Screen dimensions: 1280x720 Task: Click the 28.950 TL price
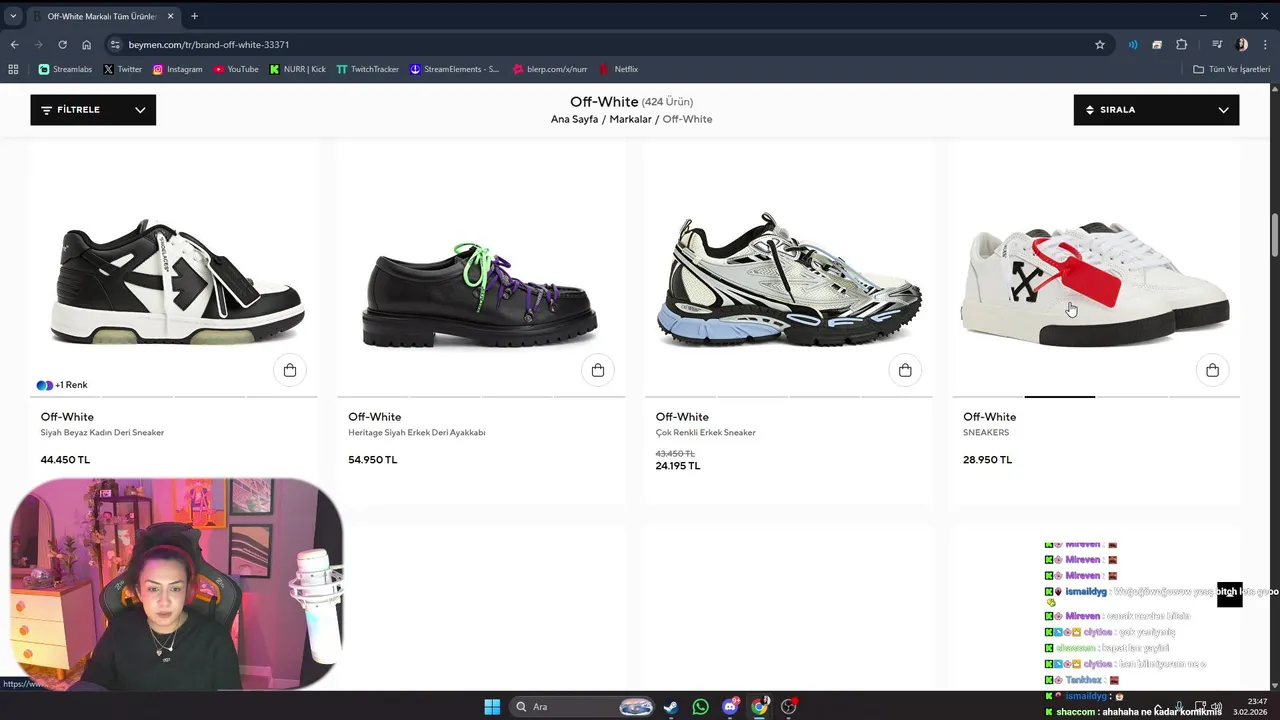(x=988, y=460)
